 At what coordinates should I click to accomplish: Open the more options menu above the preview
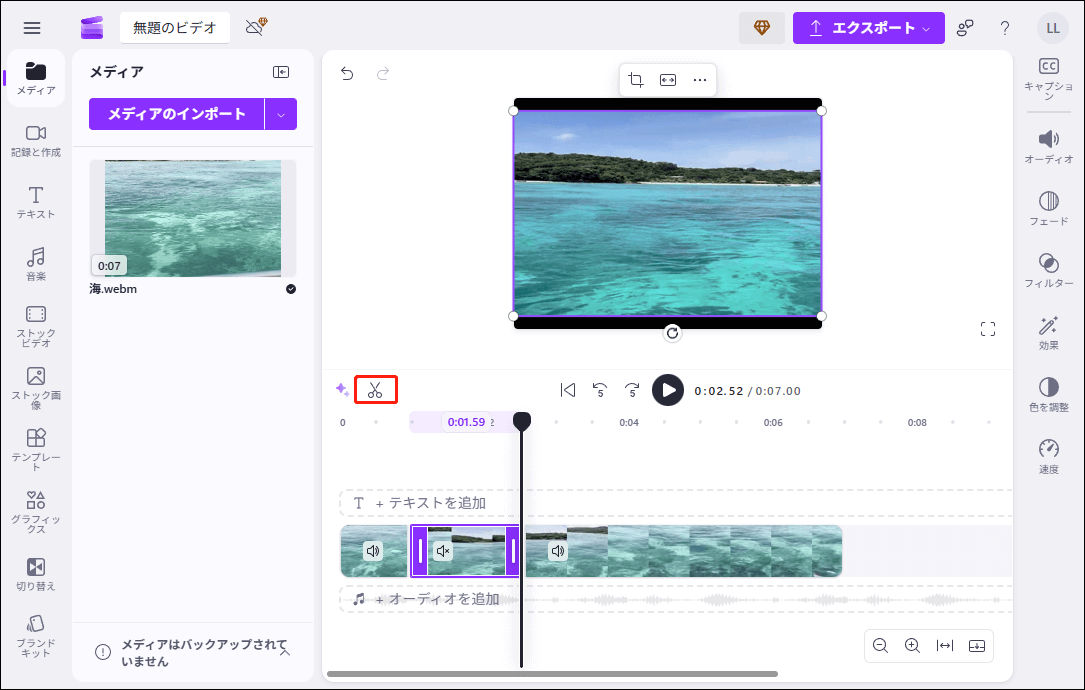click(699, 79)
